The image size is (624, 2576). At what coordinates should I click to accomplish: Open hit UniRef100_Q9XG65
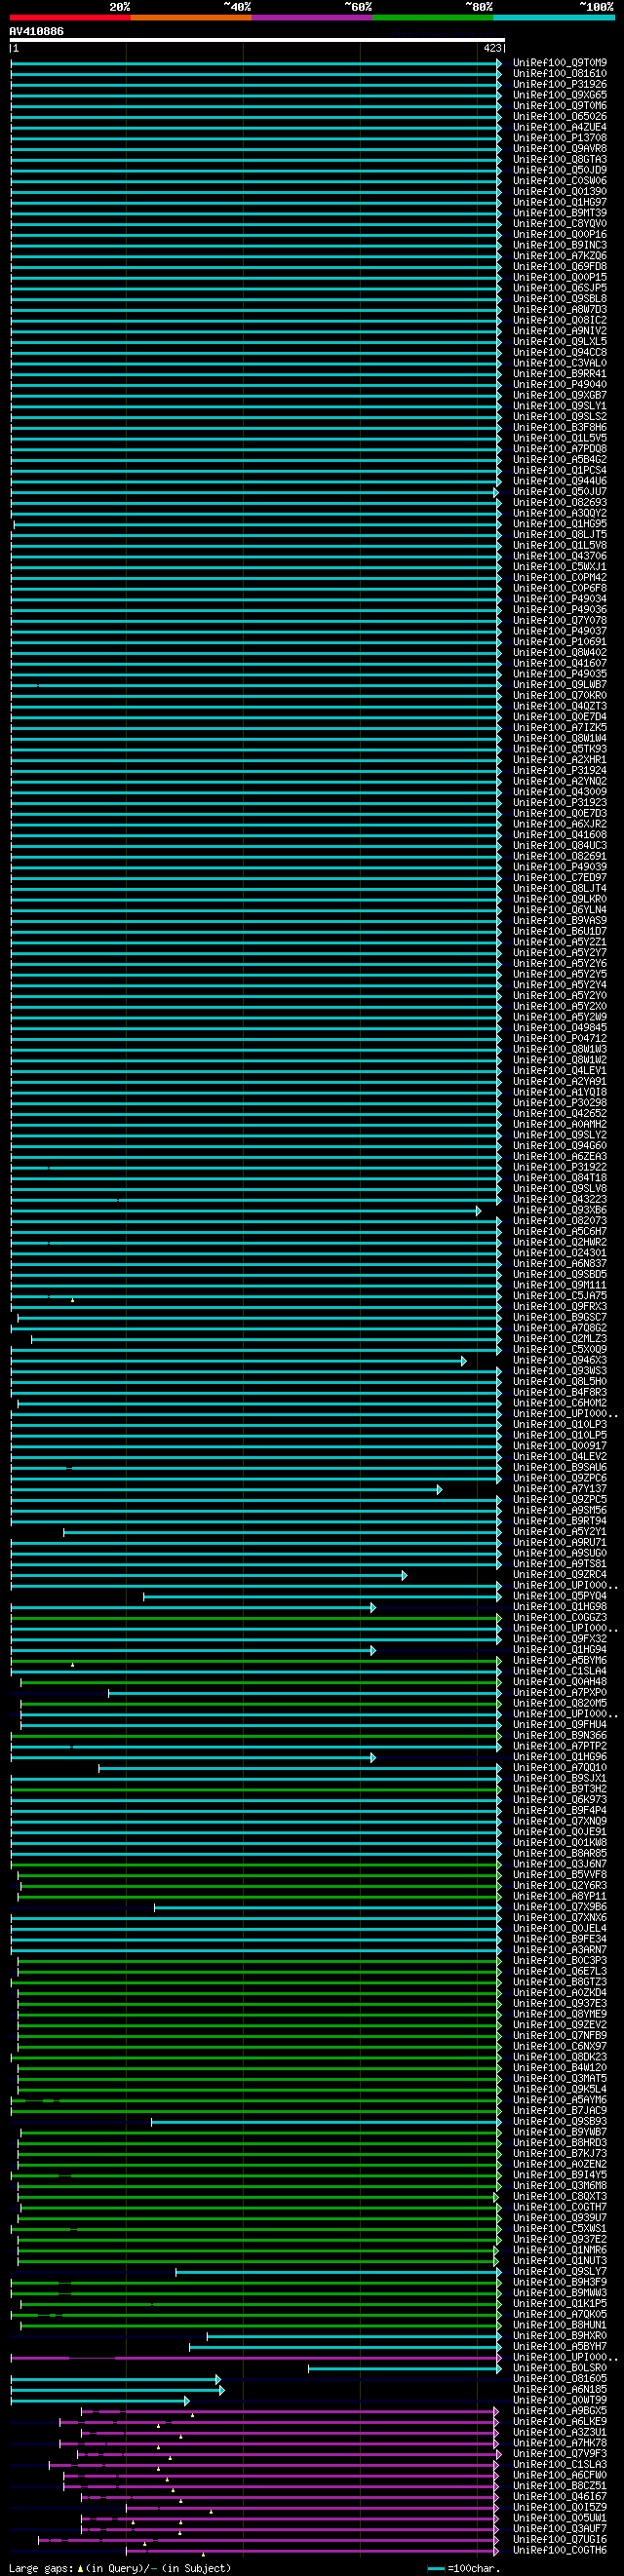click(x=560, y=95)
